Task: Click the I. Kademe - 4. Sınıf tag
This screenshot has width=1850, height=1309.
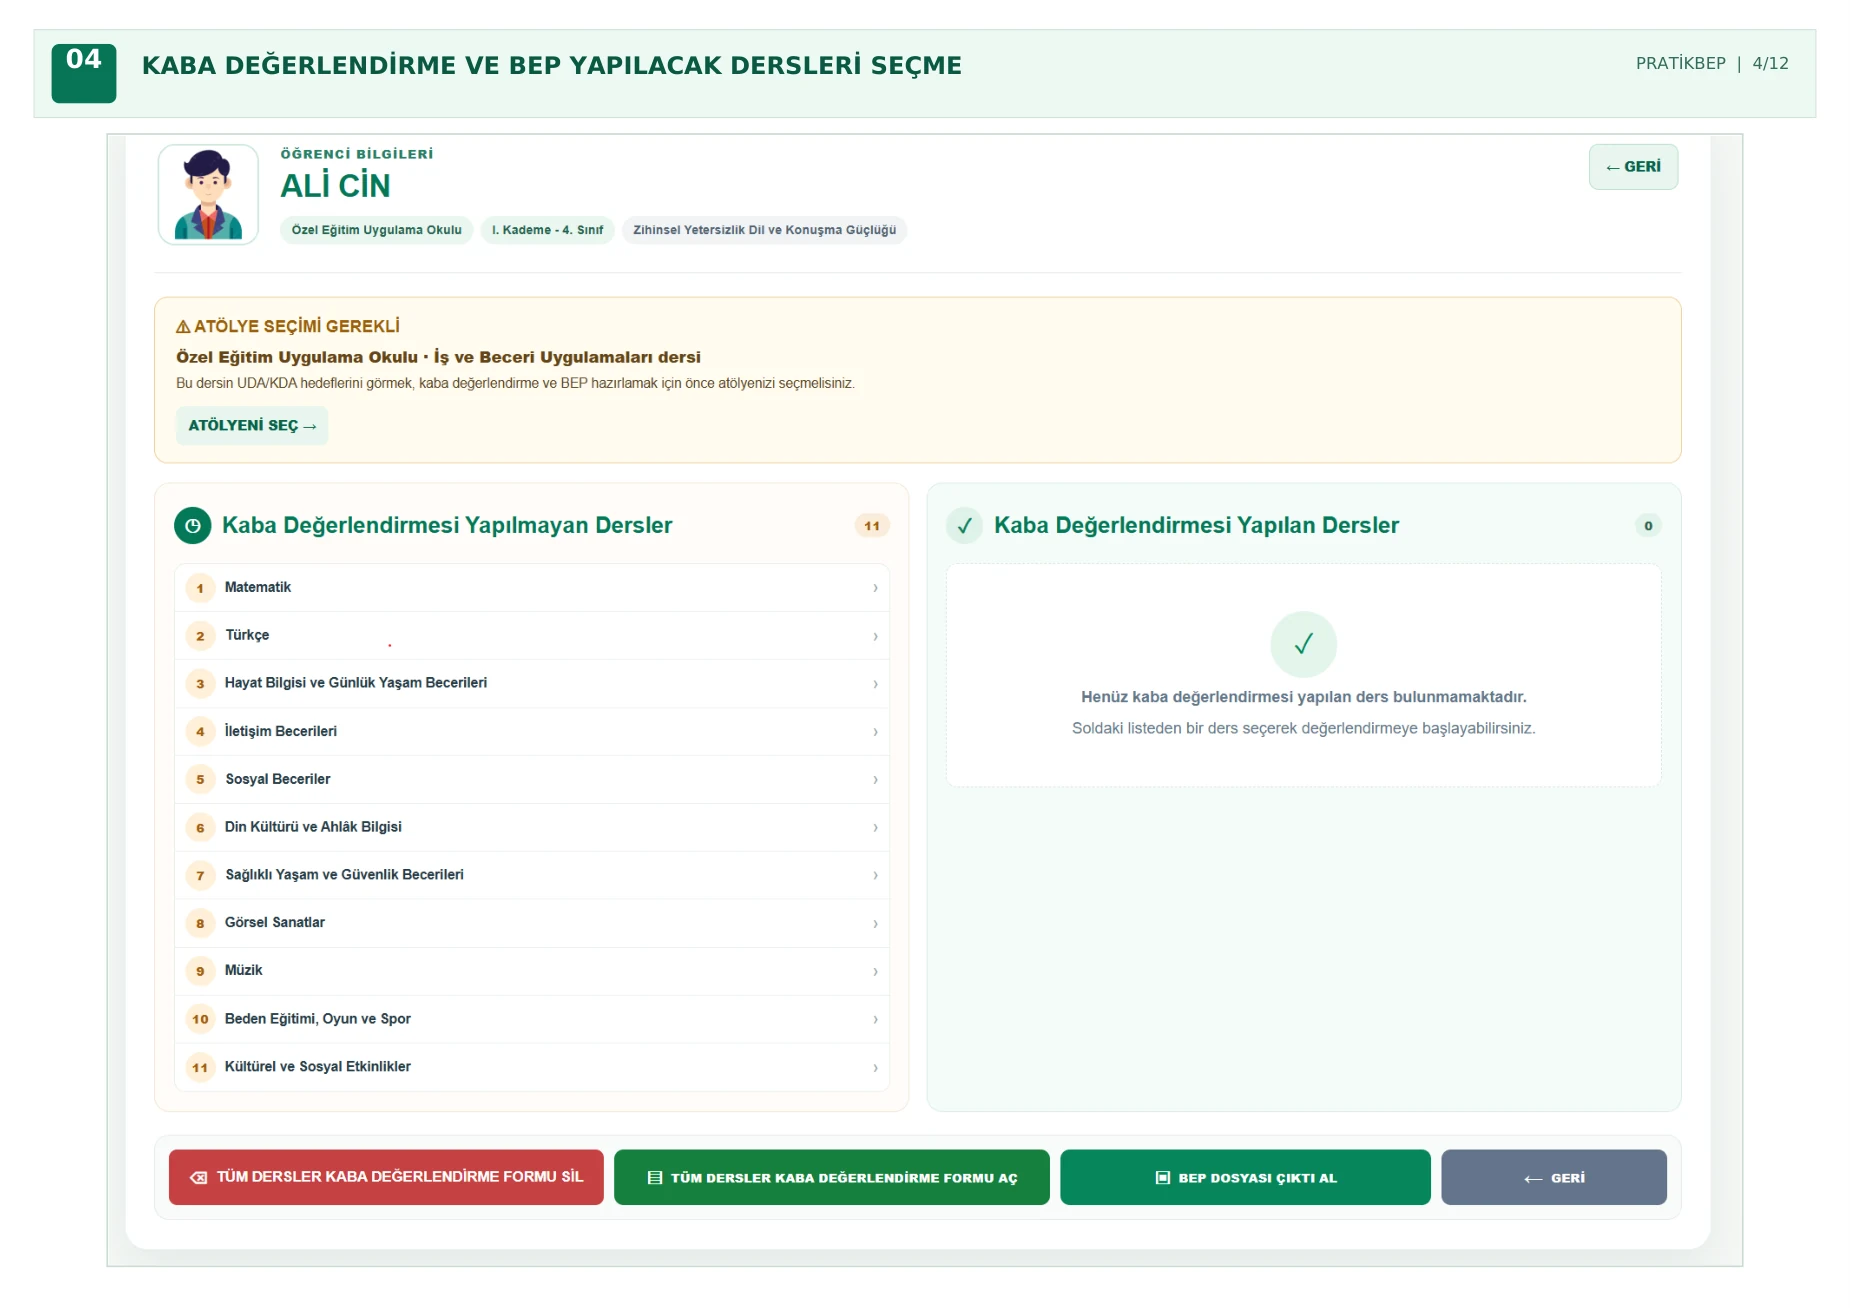Action: click(x=547, y=230)
